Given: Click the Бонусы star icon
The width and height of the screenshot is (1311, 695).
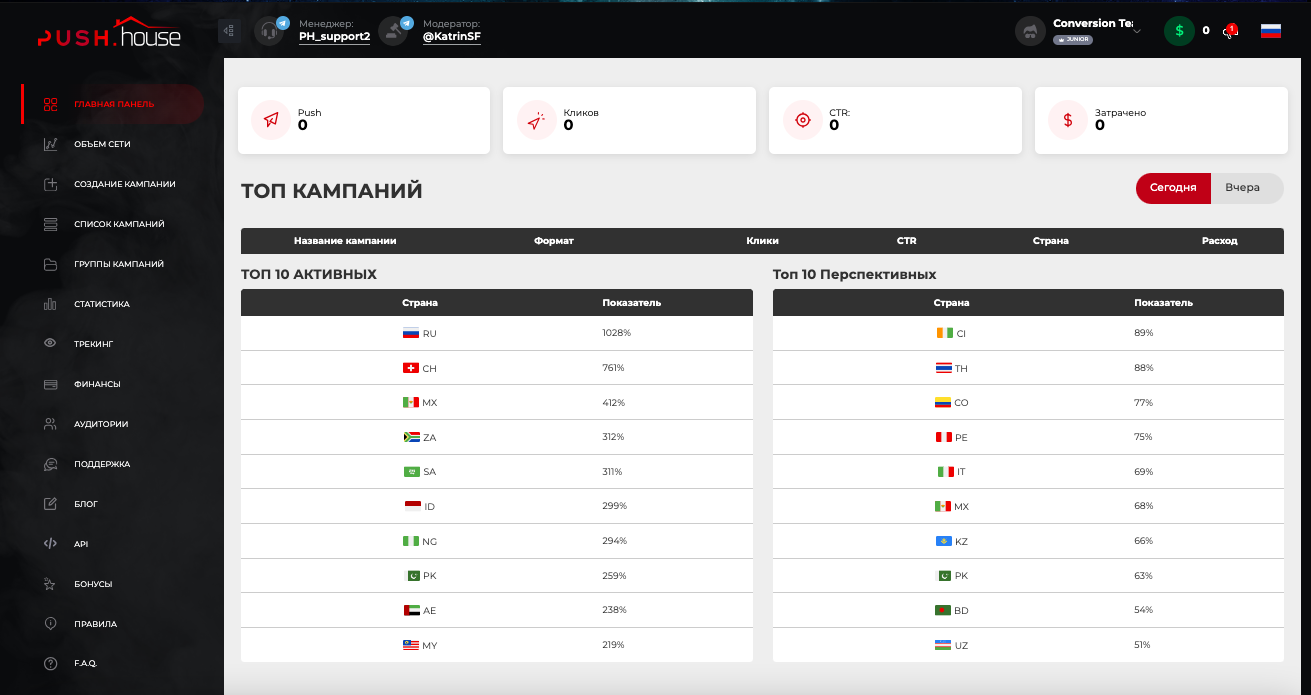Looking at the screenshot, I should tap(50, 584).
